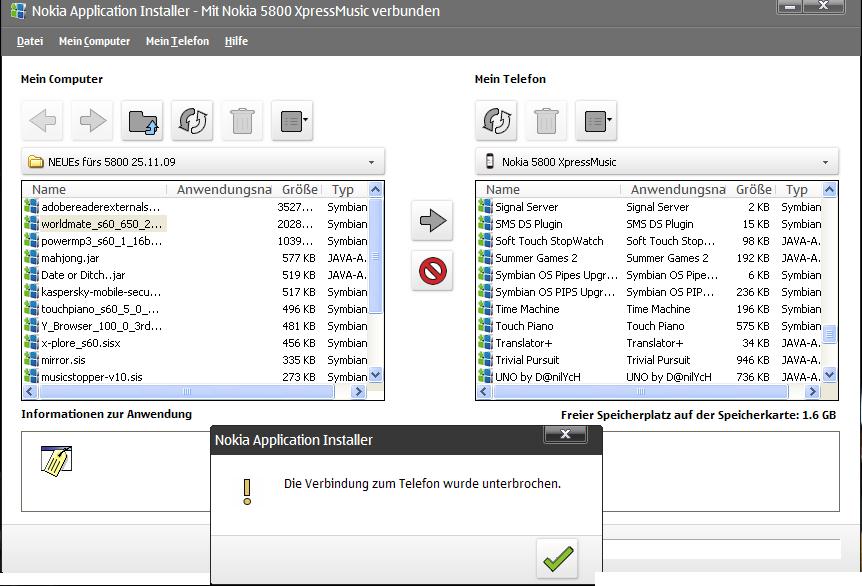Open the Mein Telefon menu

coord(178,41)
